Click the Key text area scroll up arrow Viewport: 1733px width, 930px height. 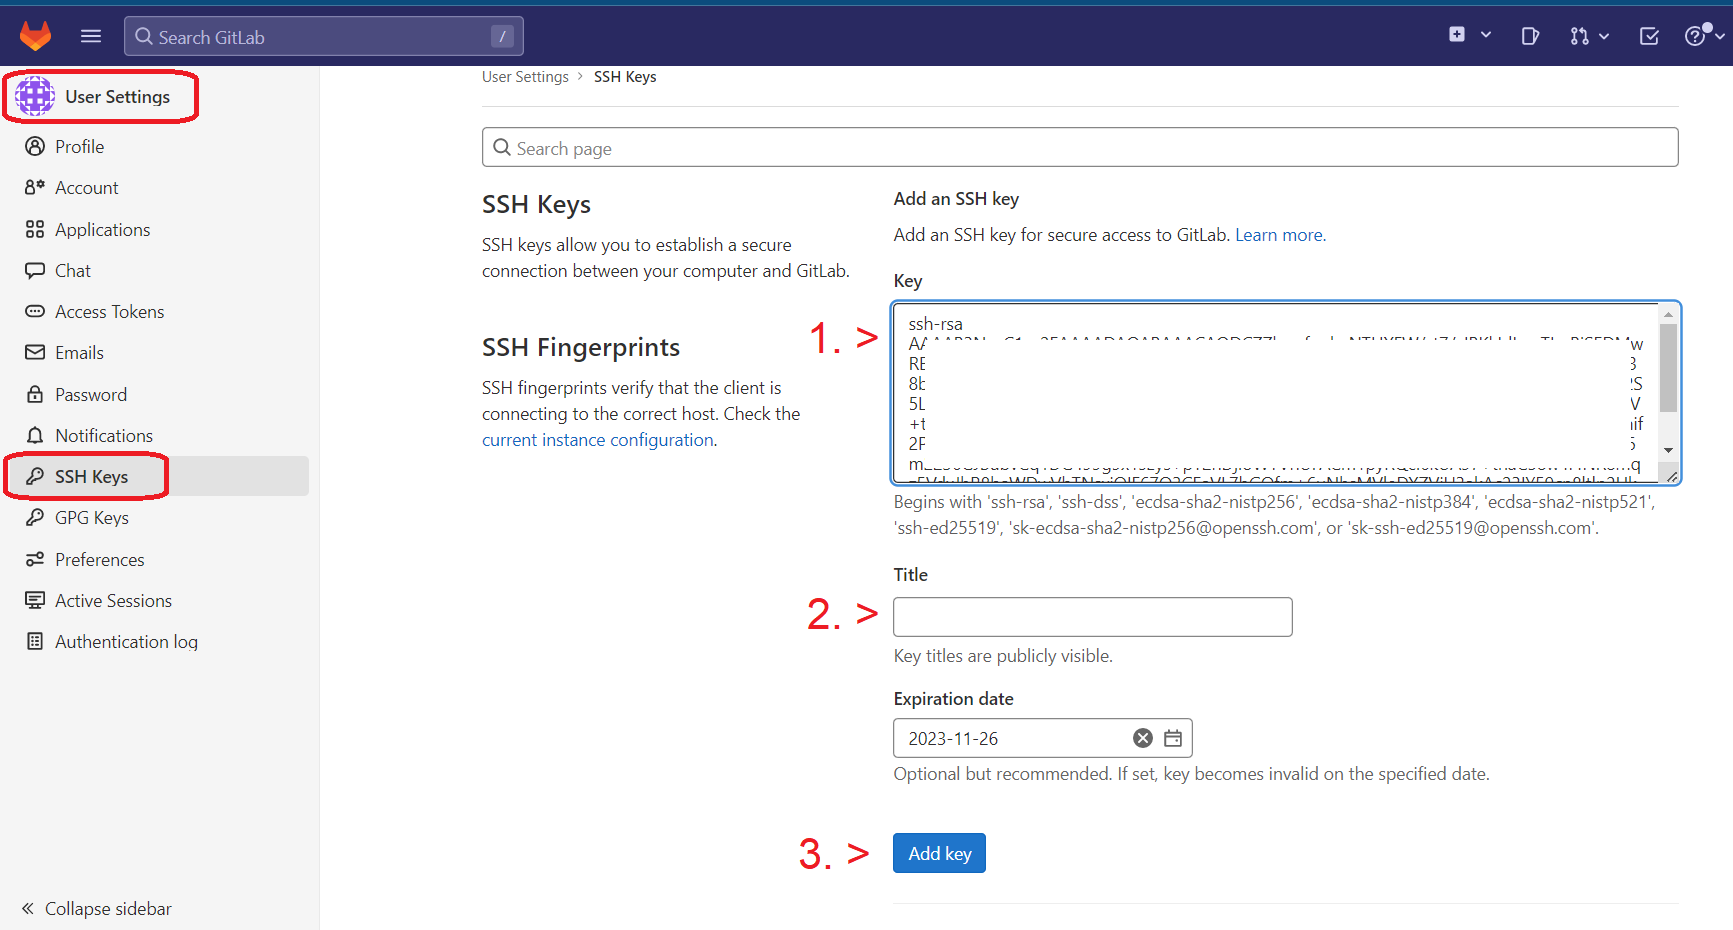[x=1668, y=314]
